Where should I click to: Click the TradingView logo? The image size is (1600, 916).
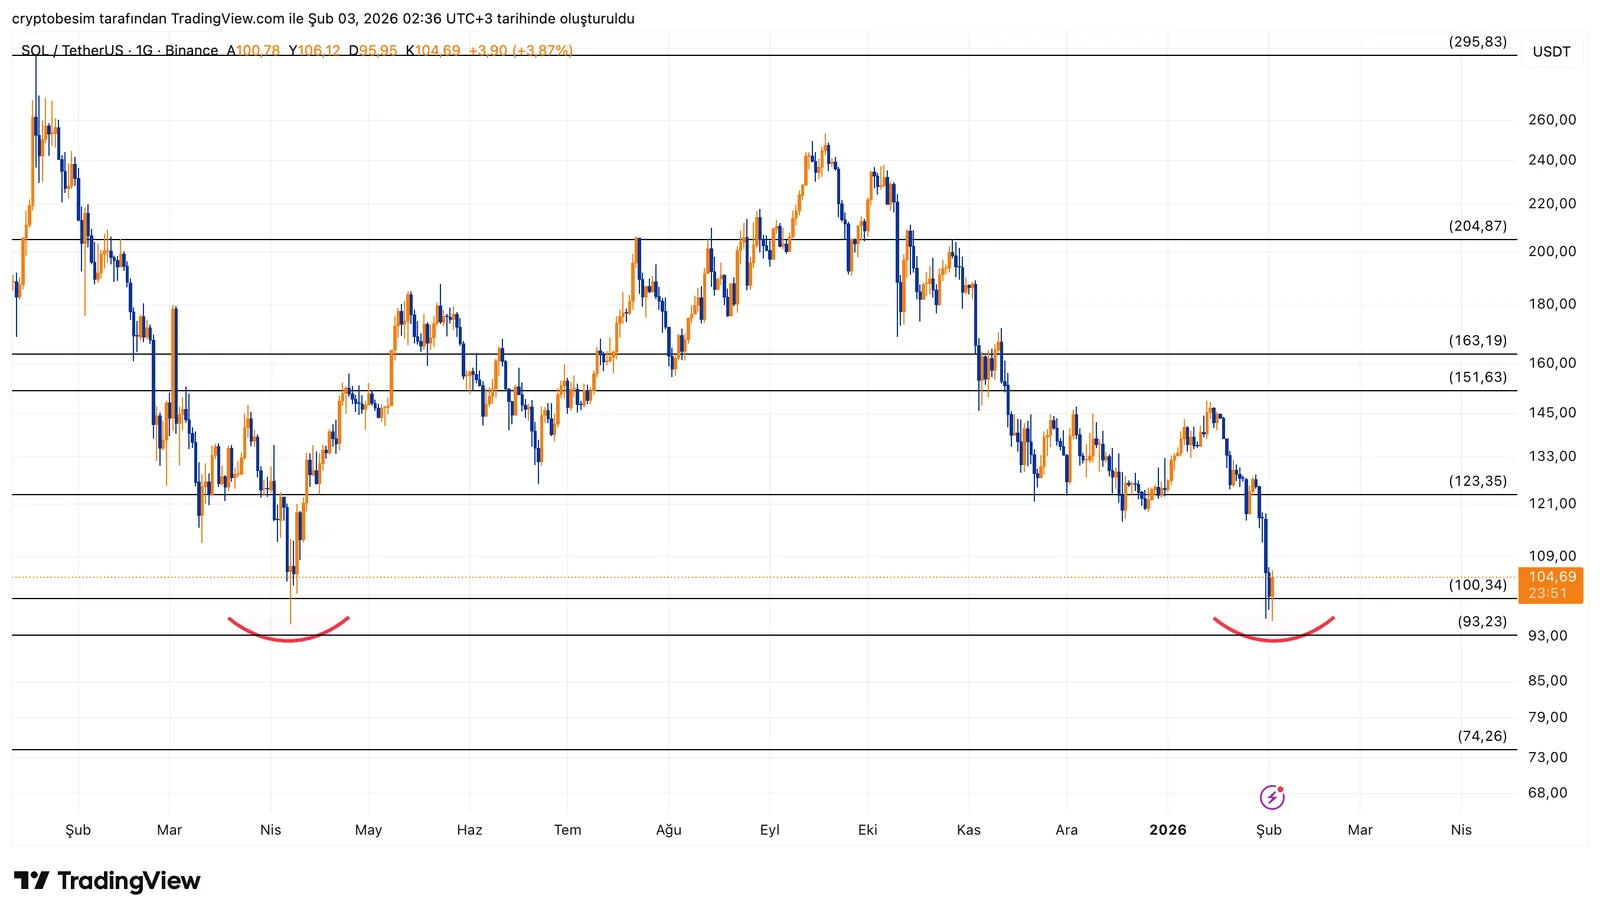click(x=107, y=881)
